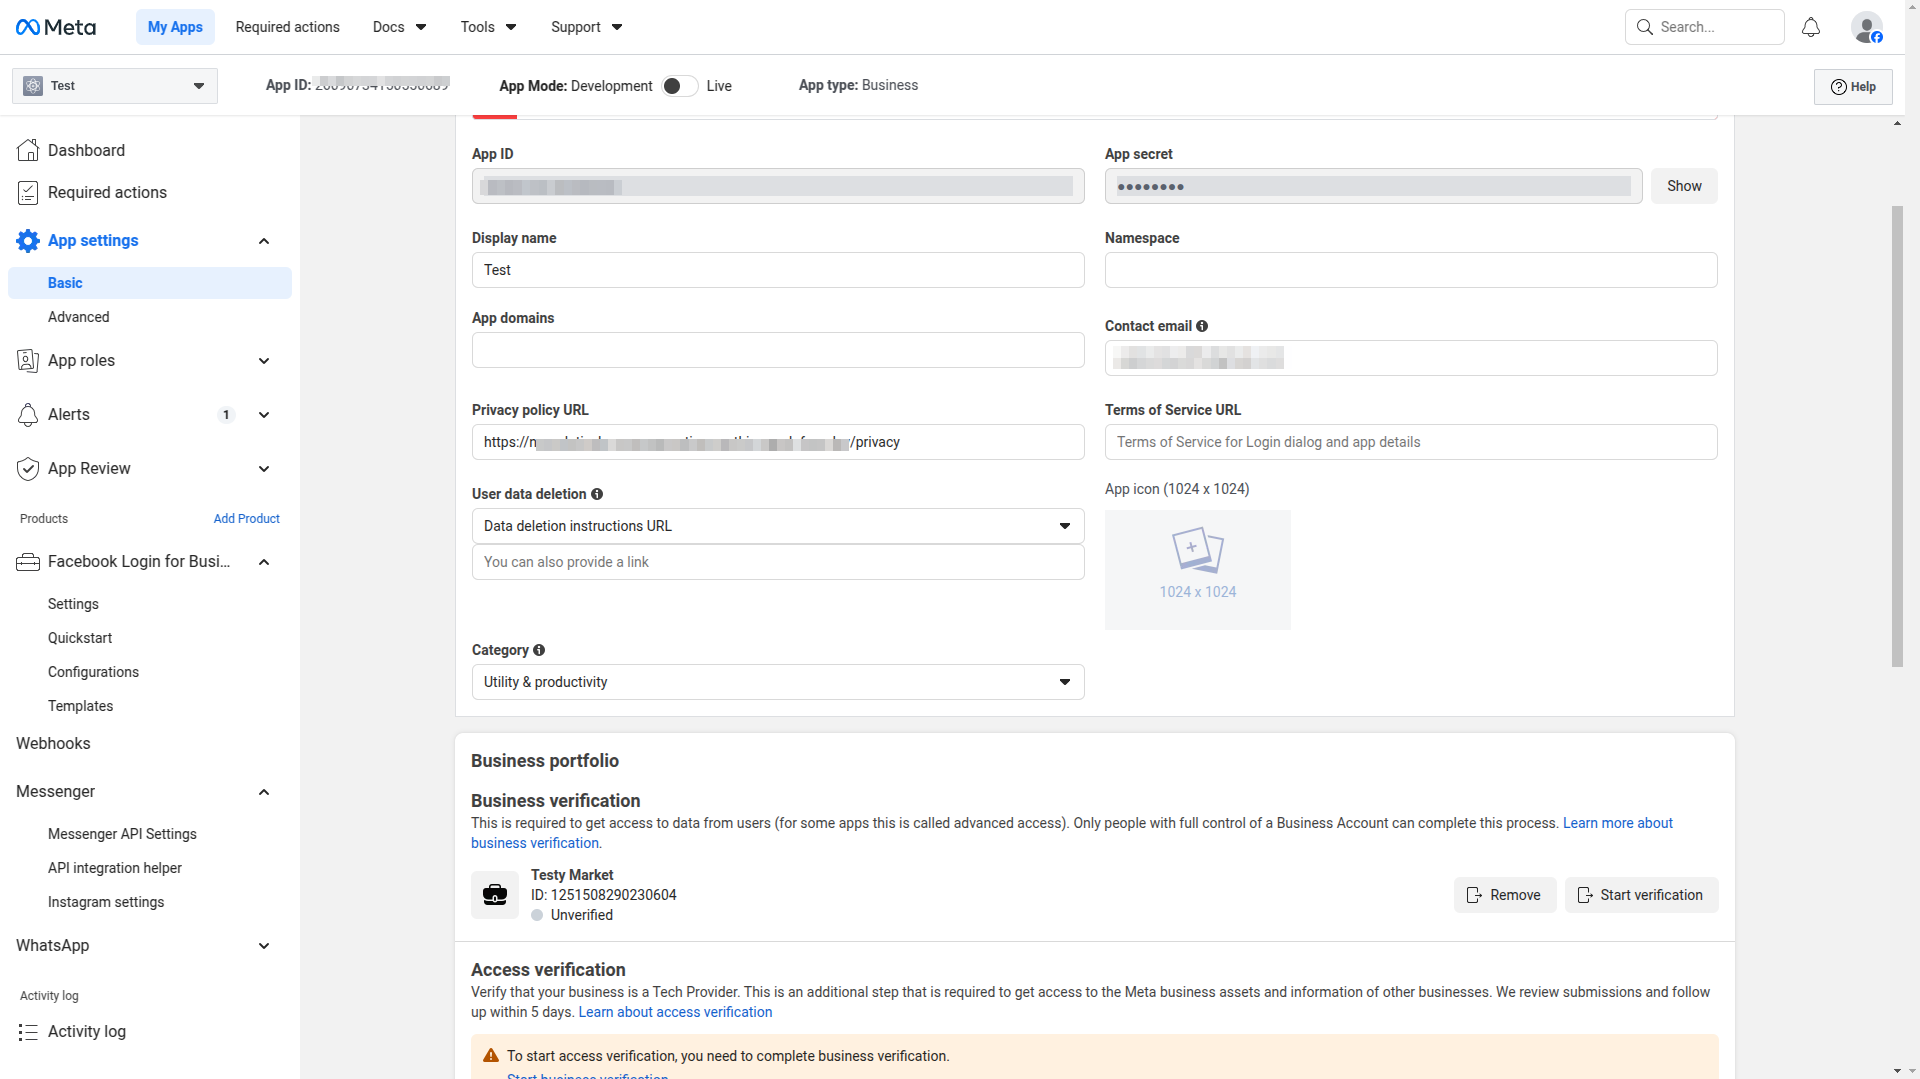Open the Test app selector dropdown
The height and width of the screenshot is (1079, 1920).
coord(115,86)
